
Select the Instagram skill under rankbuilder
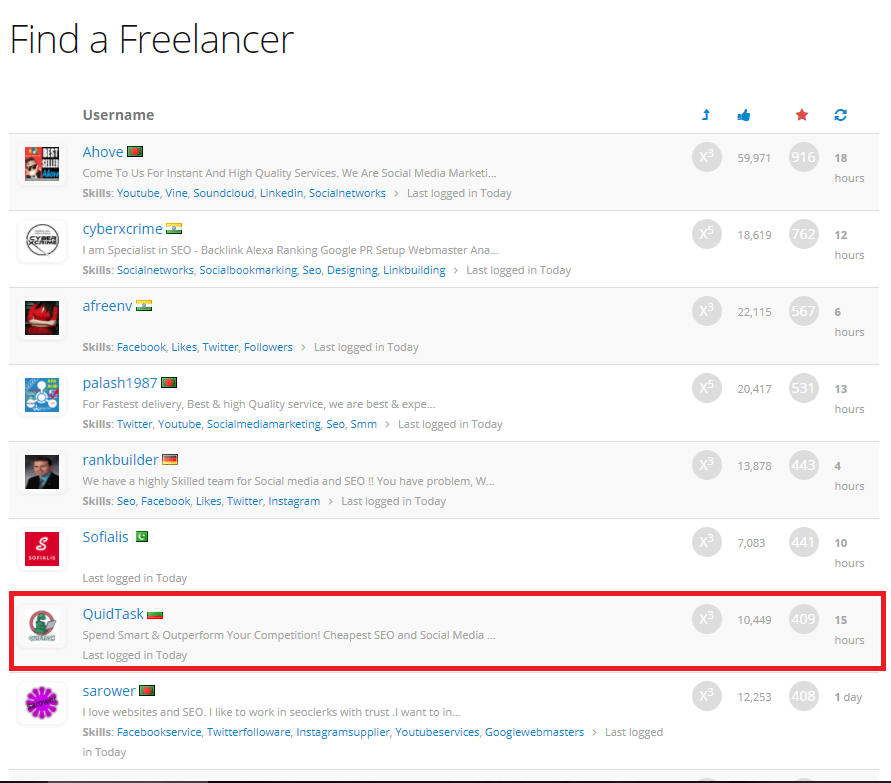coord(294,501)
